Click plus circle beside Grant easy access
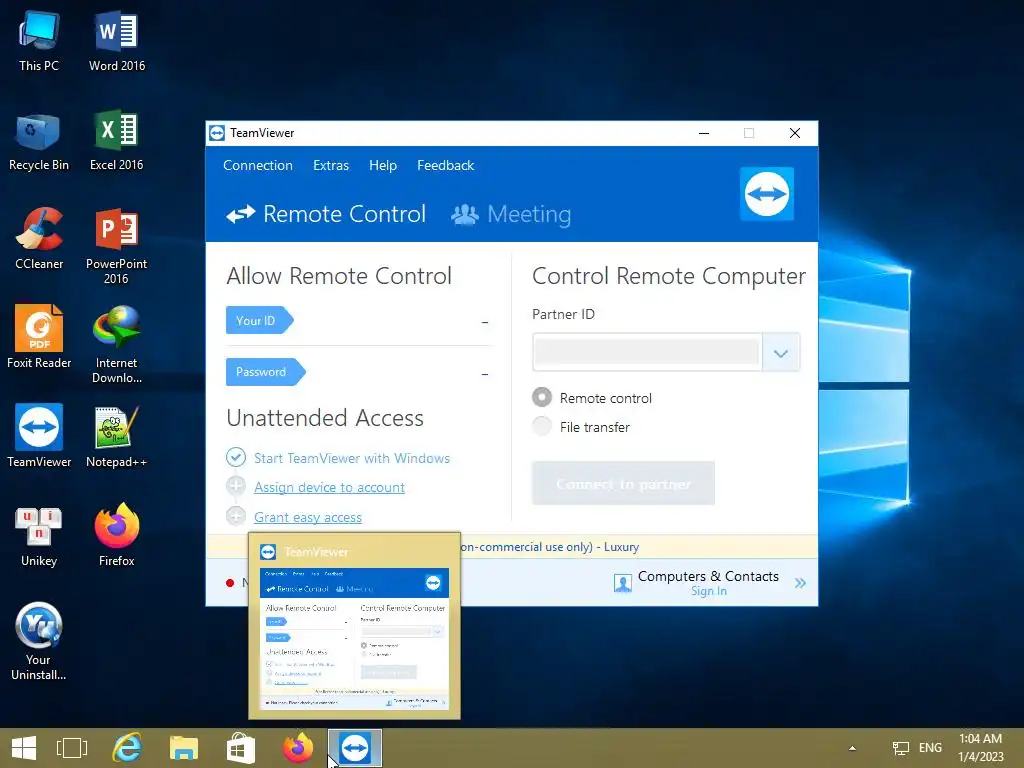Screen dimensions: 1024x768 (236, 516)
